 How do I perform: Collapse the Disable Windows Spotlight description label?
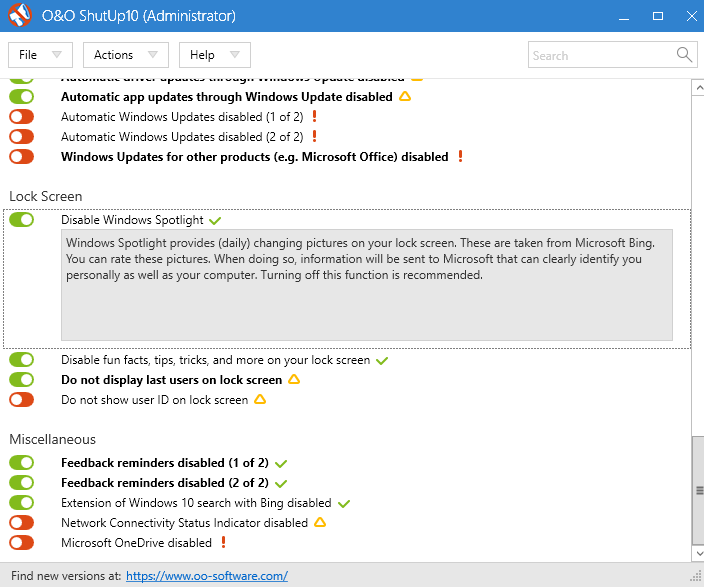click(132, 220)
